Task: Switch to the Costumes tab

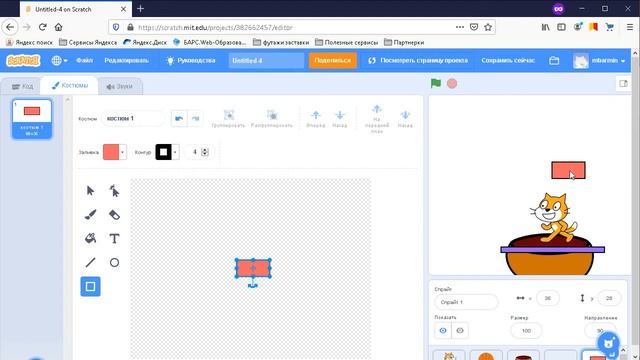Action: [x=69, y=85]
